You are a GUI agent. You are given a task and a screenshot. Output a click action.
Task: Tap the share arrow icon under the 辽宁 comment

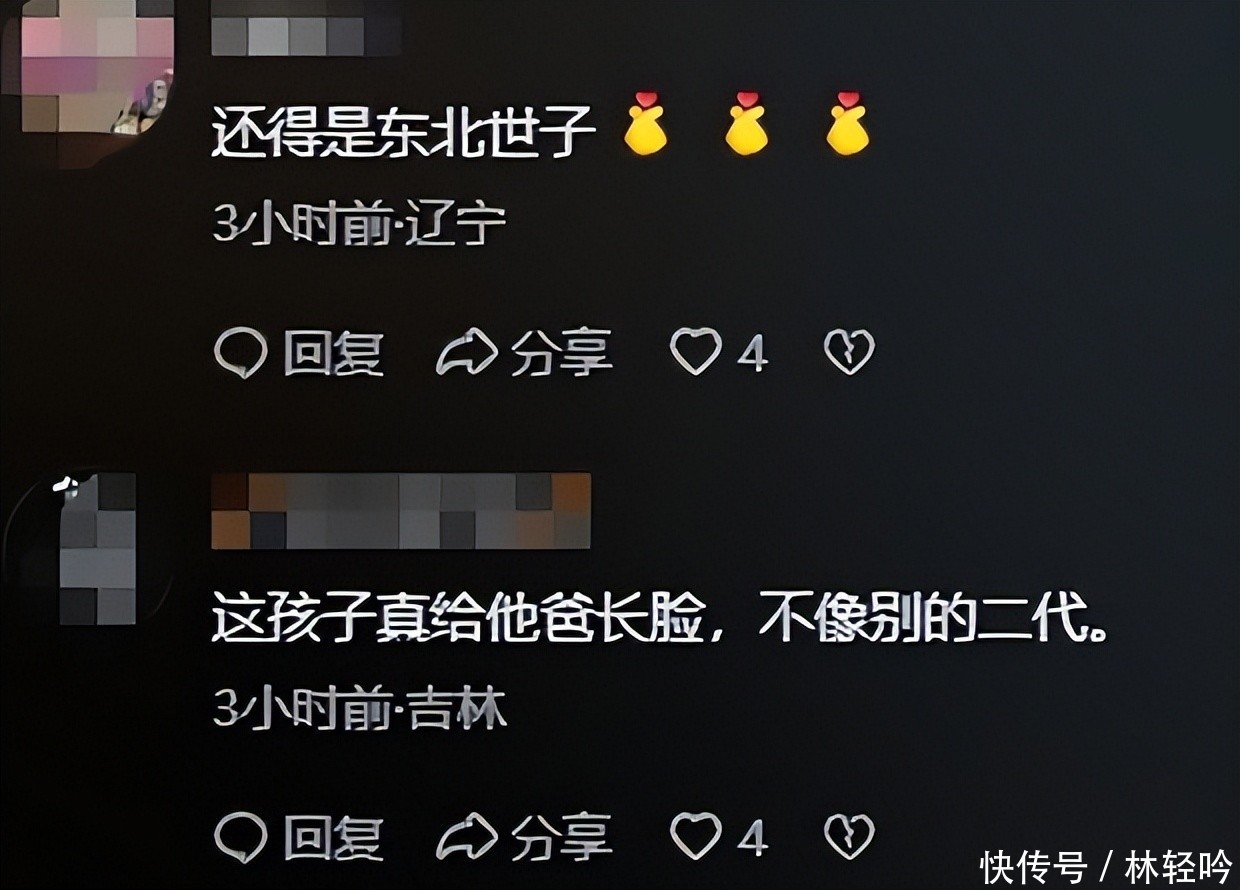point(467,353)
